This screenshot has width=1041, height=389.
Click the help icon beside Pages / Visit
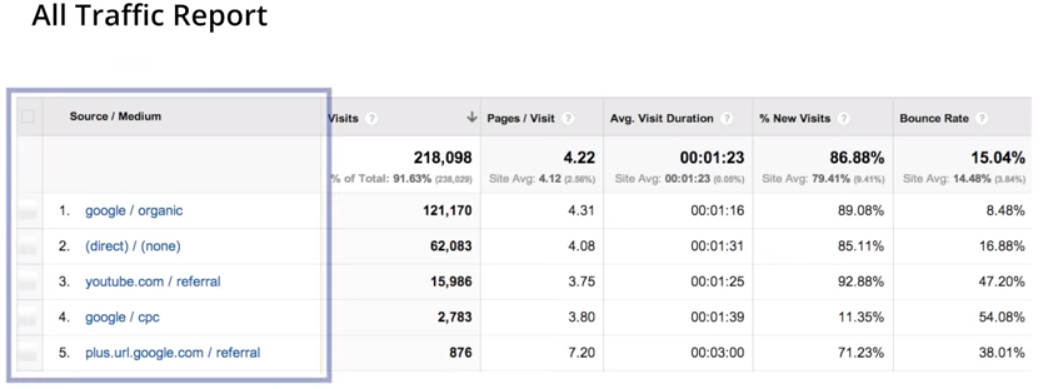[x=568, y=118]
